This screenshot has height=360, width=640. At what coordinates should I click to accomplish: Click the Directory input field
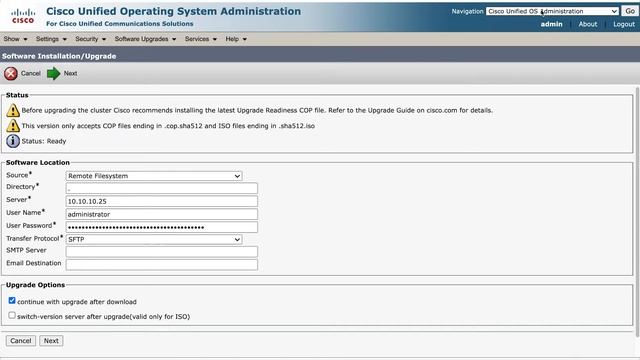162,188
